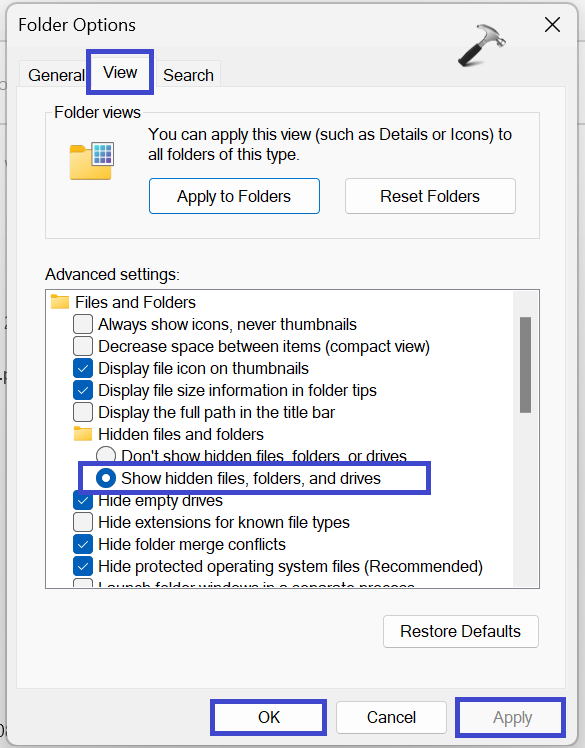Enable Decrease space between items checkbox

coord(83,346)
